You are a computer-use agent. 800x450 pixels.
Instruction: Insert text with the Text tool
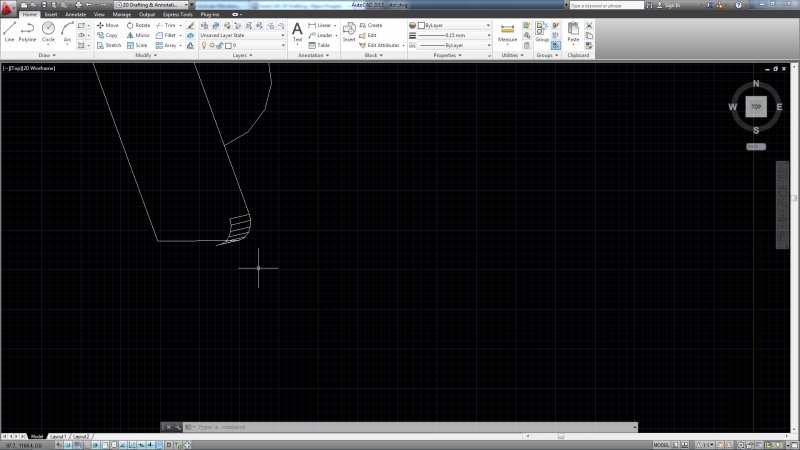(x=297, y=32)
